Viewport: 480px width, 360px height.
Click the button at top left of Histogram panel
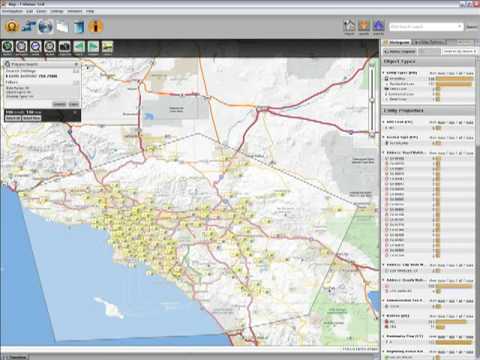point(399,52)
